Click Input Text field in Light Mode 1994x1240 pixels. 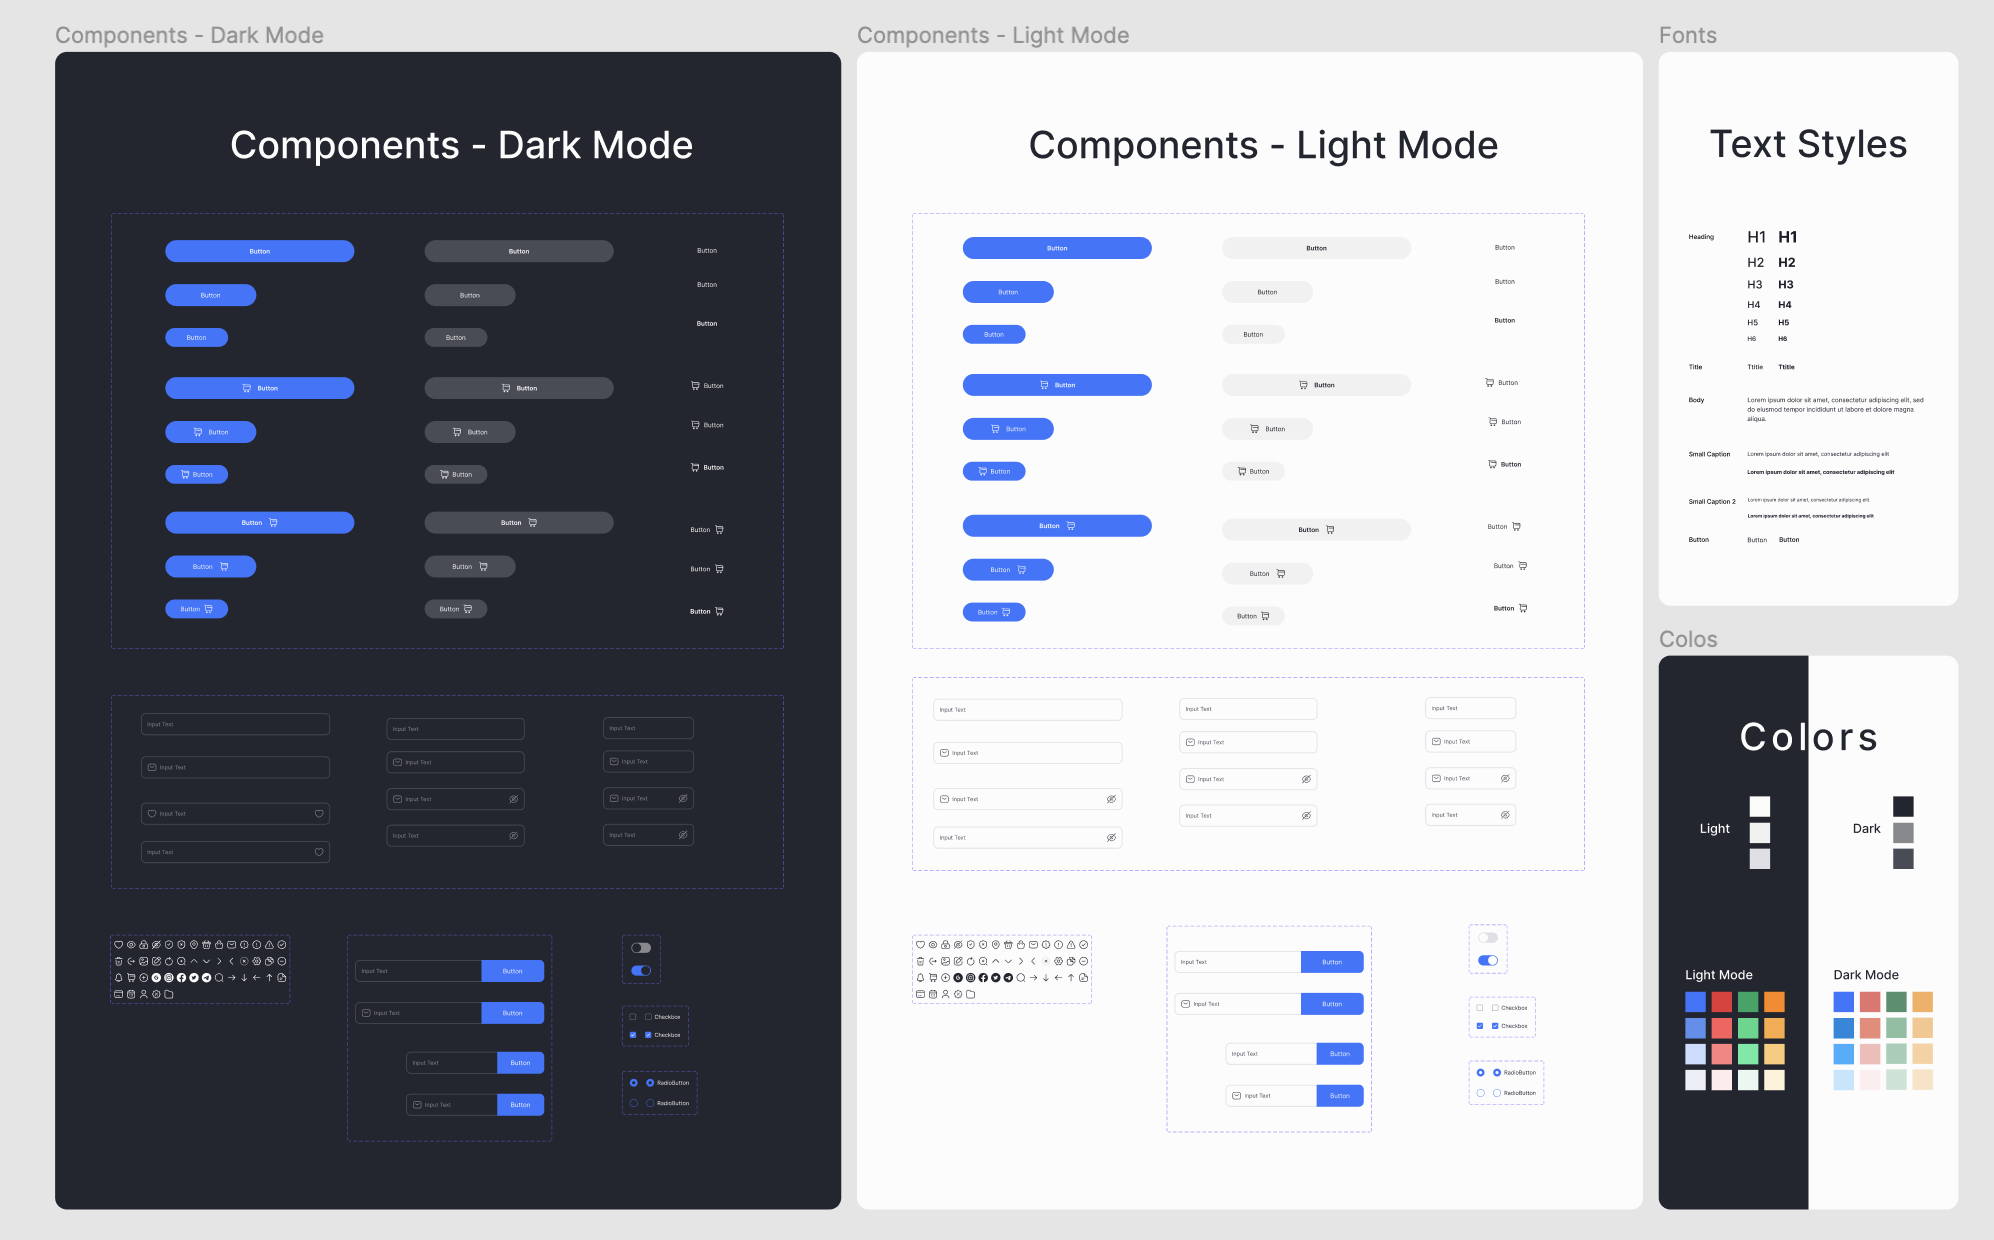tap(1026, 710)
